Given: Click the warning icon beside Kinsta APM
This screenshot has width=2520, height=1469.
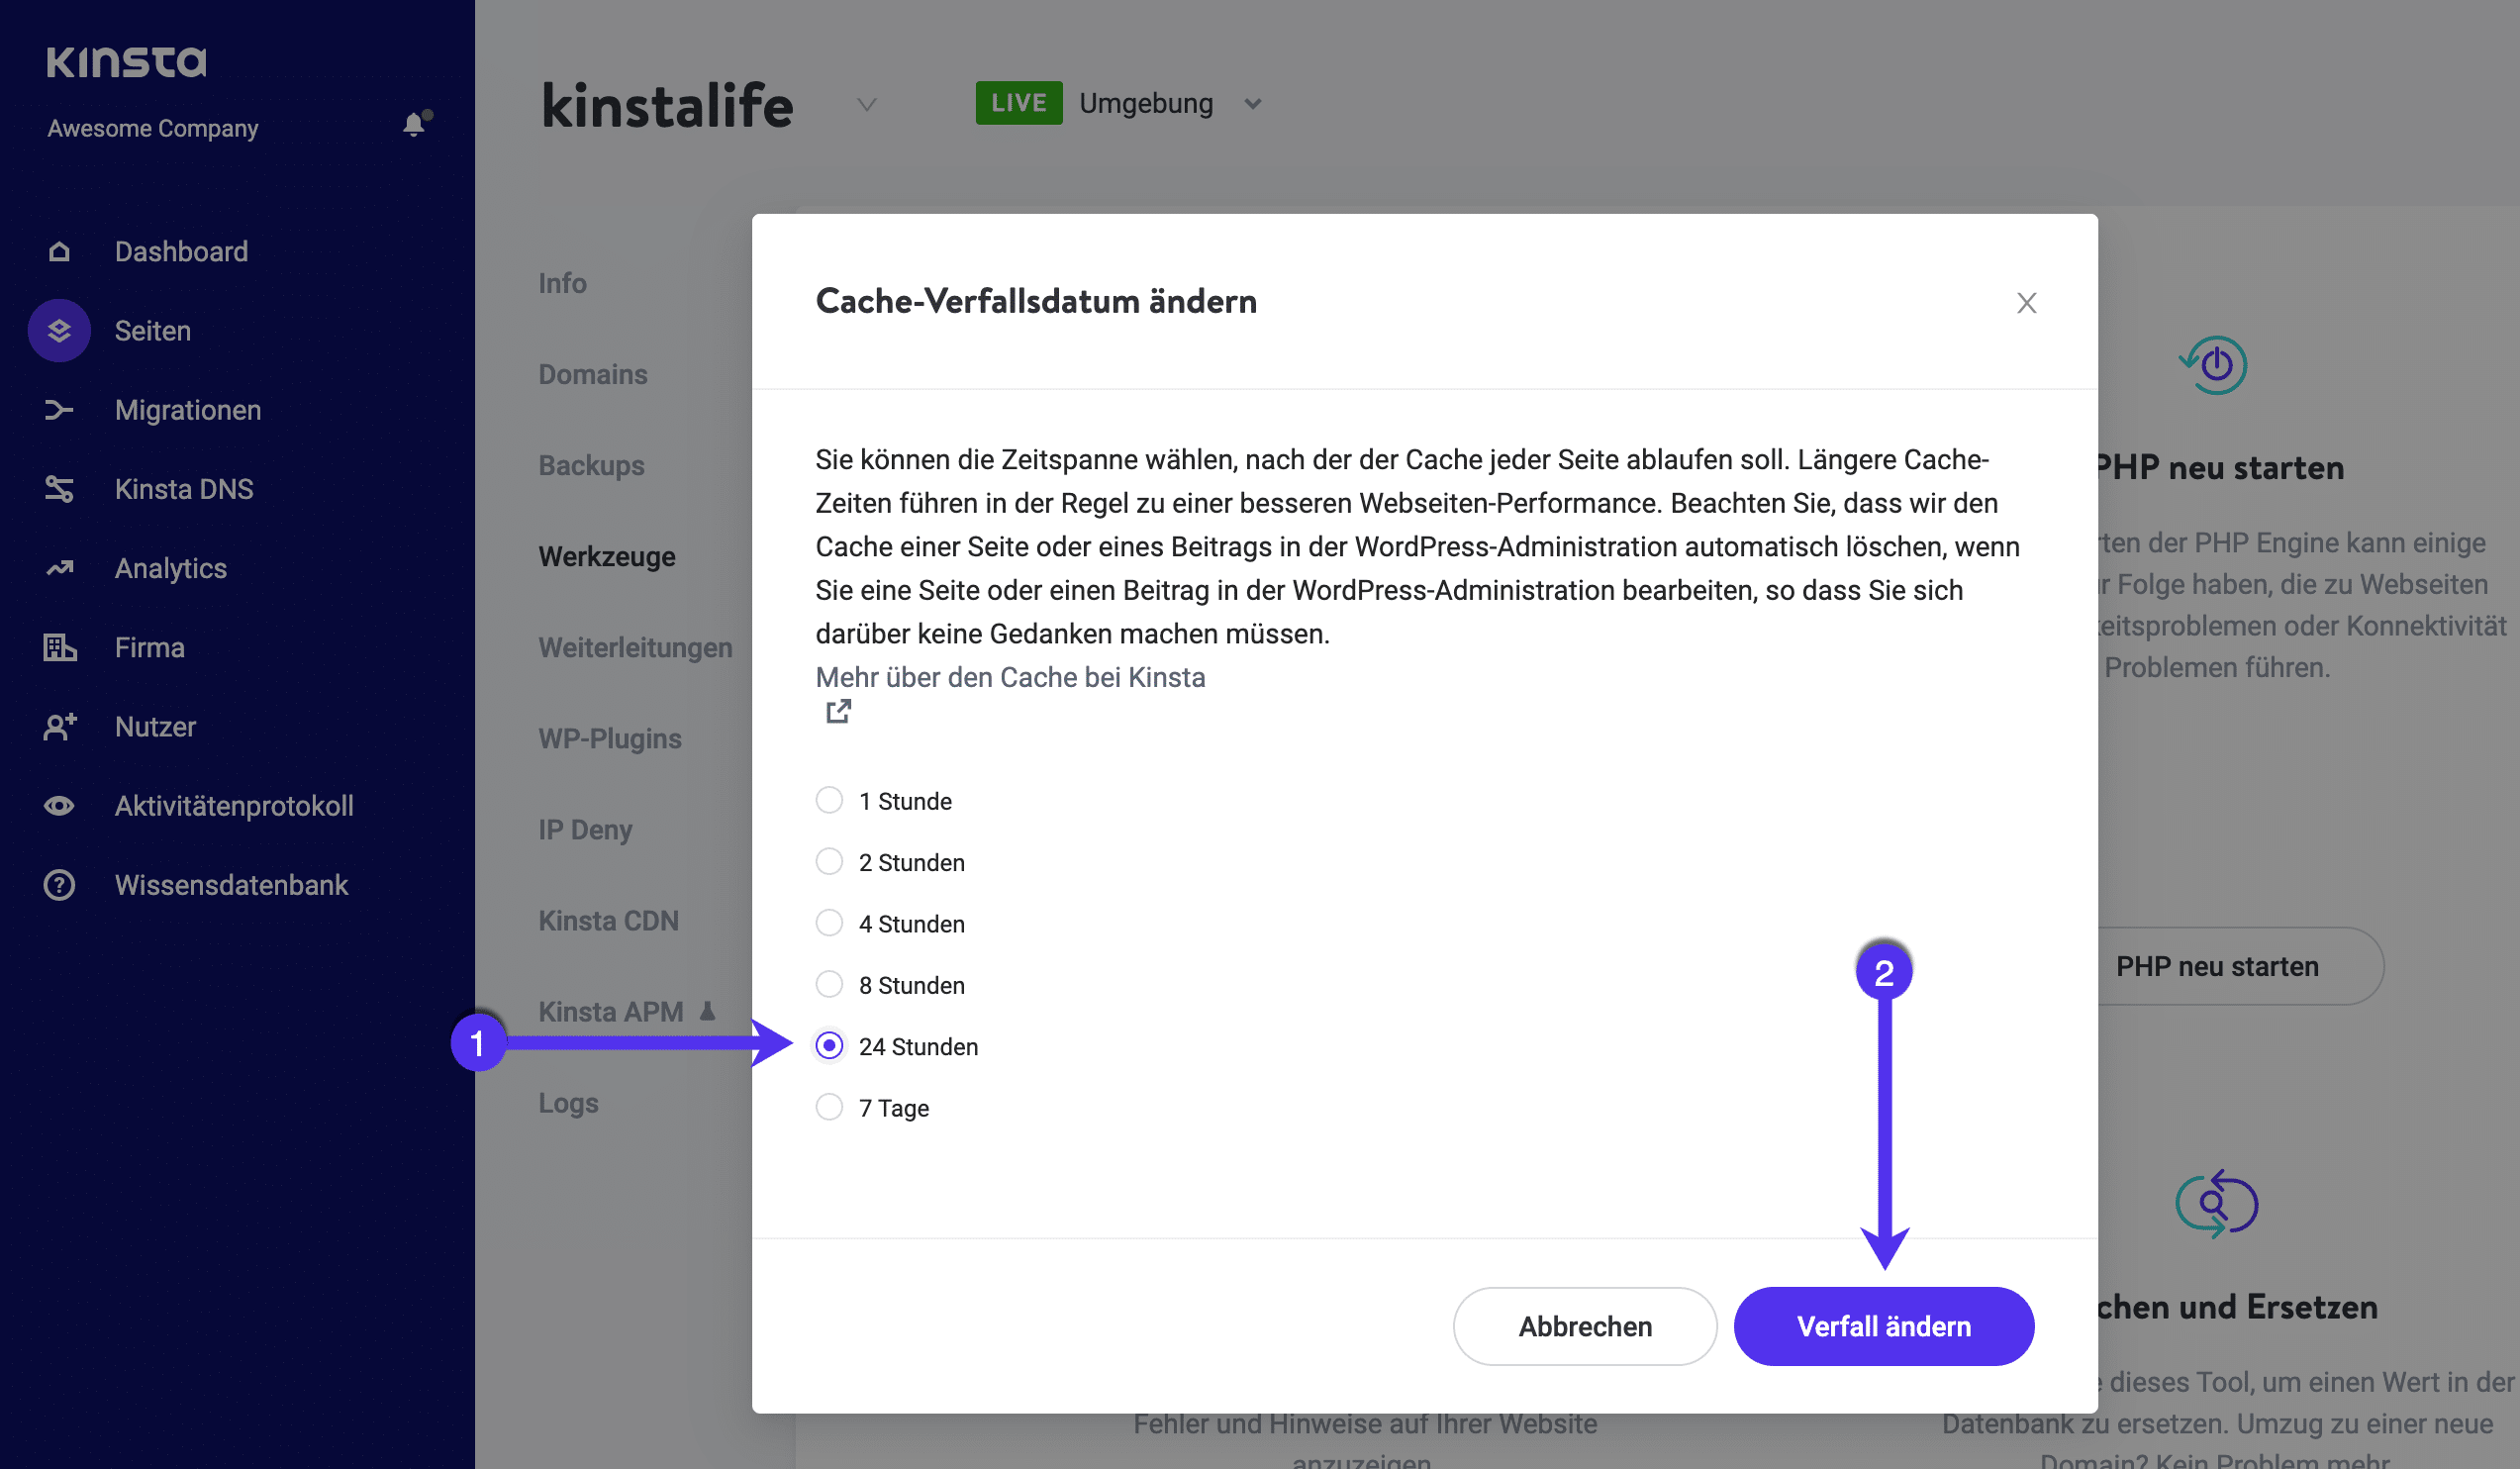Looking at the screenshot, I should tap(706, 1011).
